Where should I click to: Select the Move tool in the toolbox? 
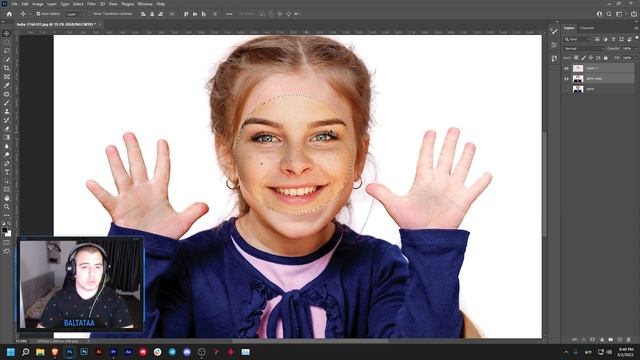click(x=7, y=33)
